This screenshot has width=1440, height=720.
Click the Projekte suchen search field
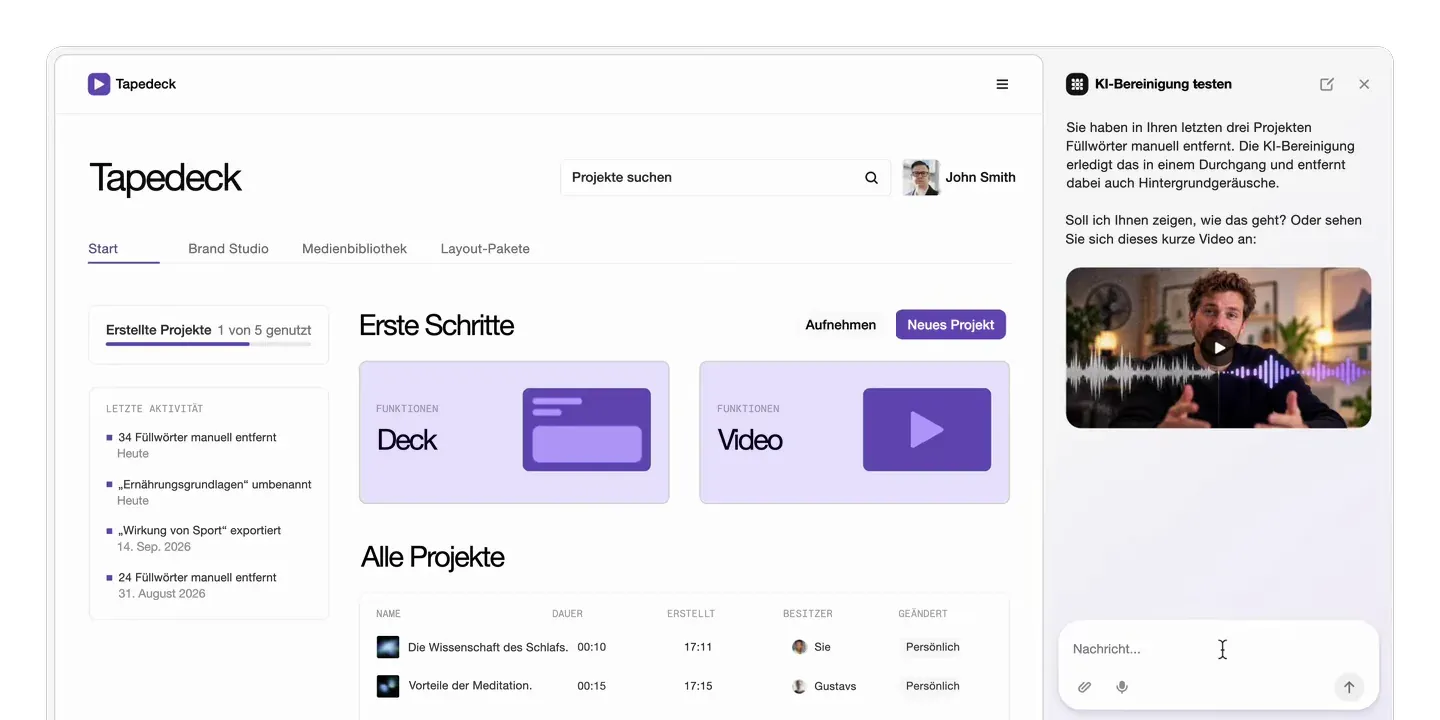point(725,178)
